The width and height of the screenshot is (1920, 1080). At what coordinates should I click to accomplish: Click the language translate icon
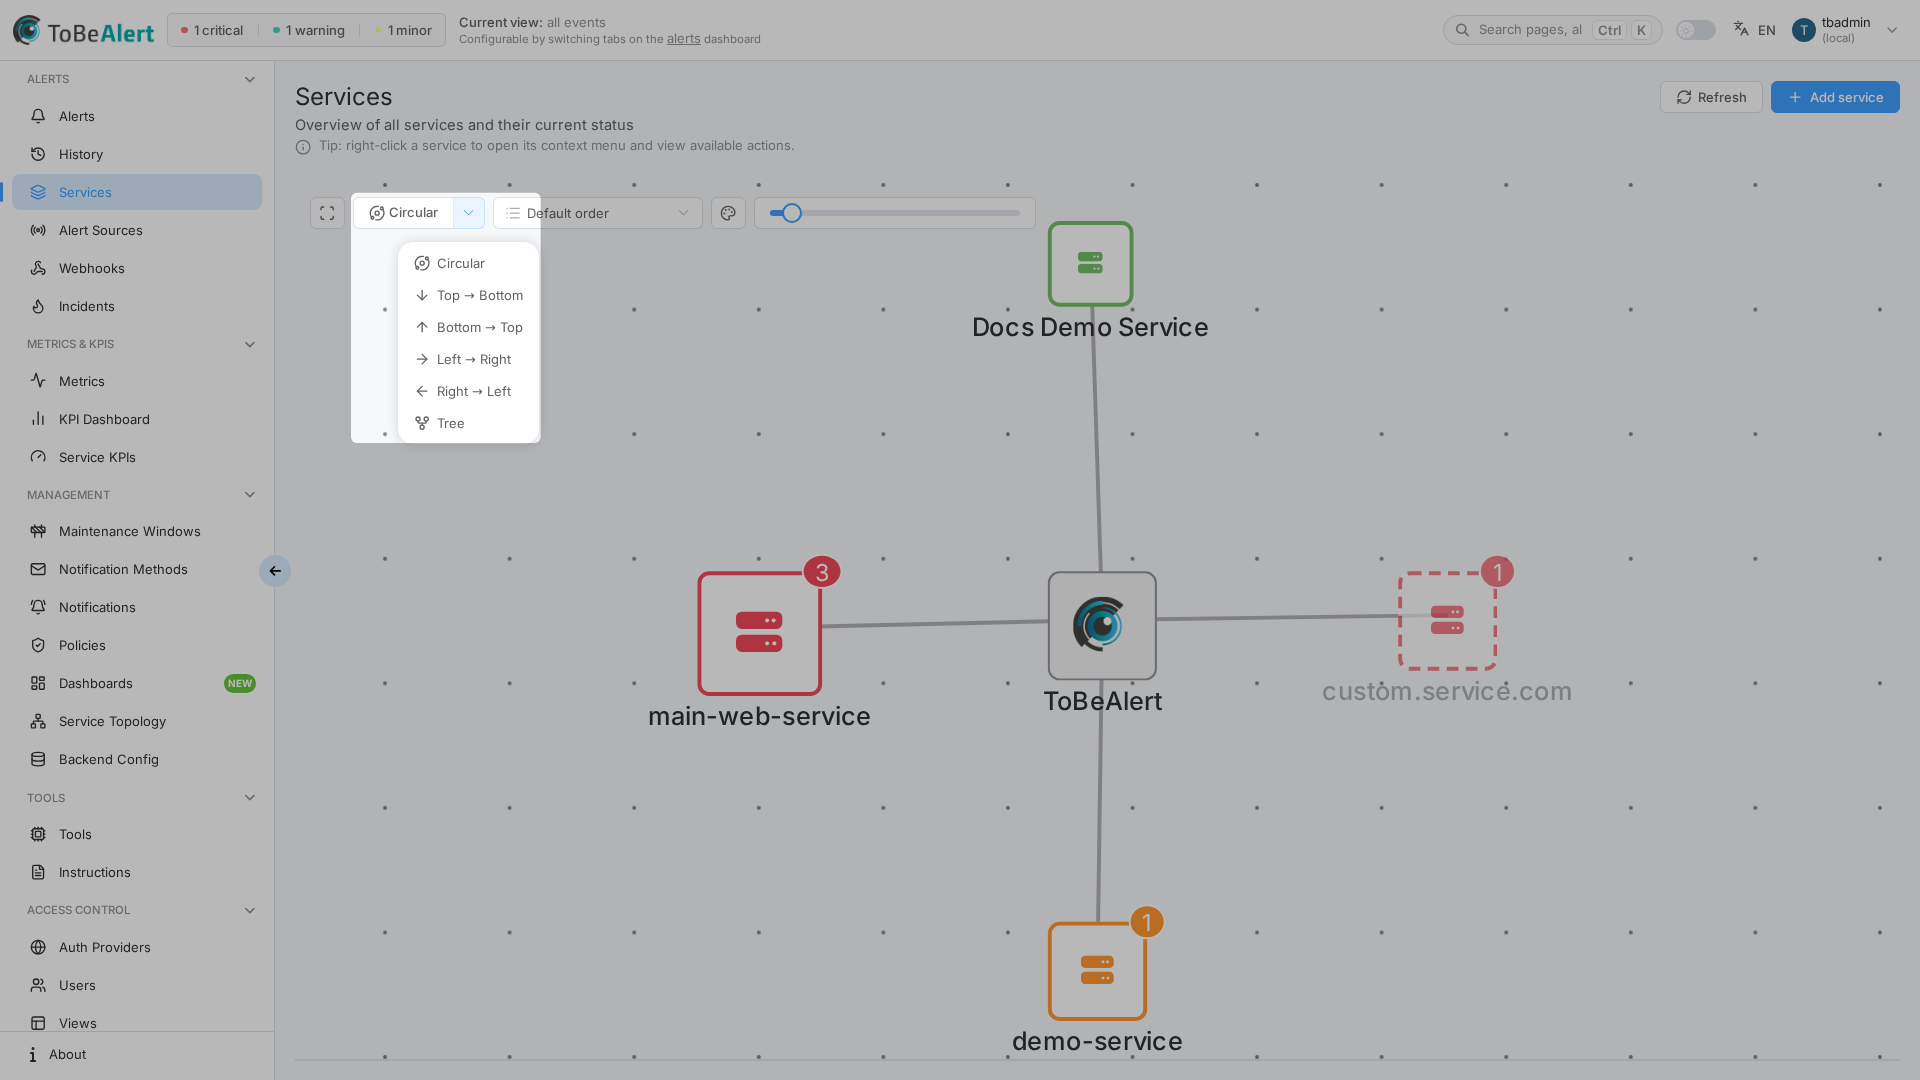(x=1741, y=29)
